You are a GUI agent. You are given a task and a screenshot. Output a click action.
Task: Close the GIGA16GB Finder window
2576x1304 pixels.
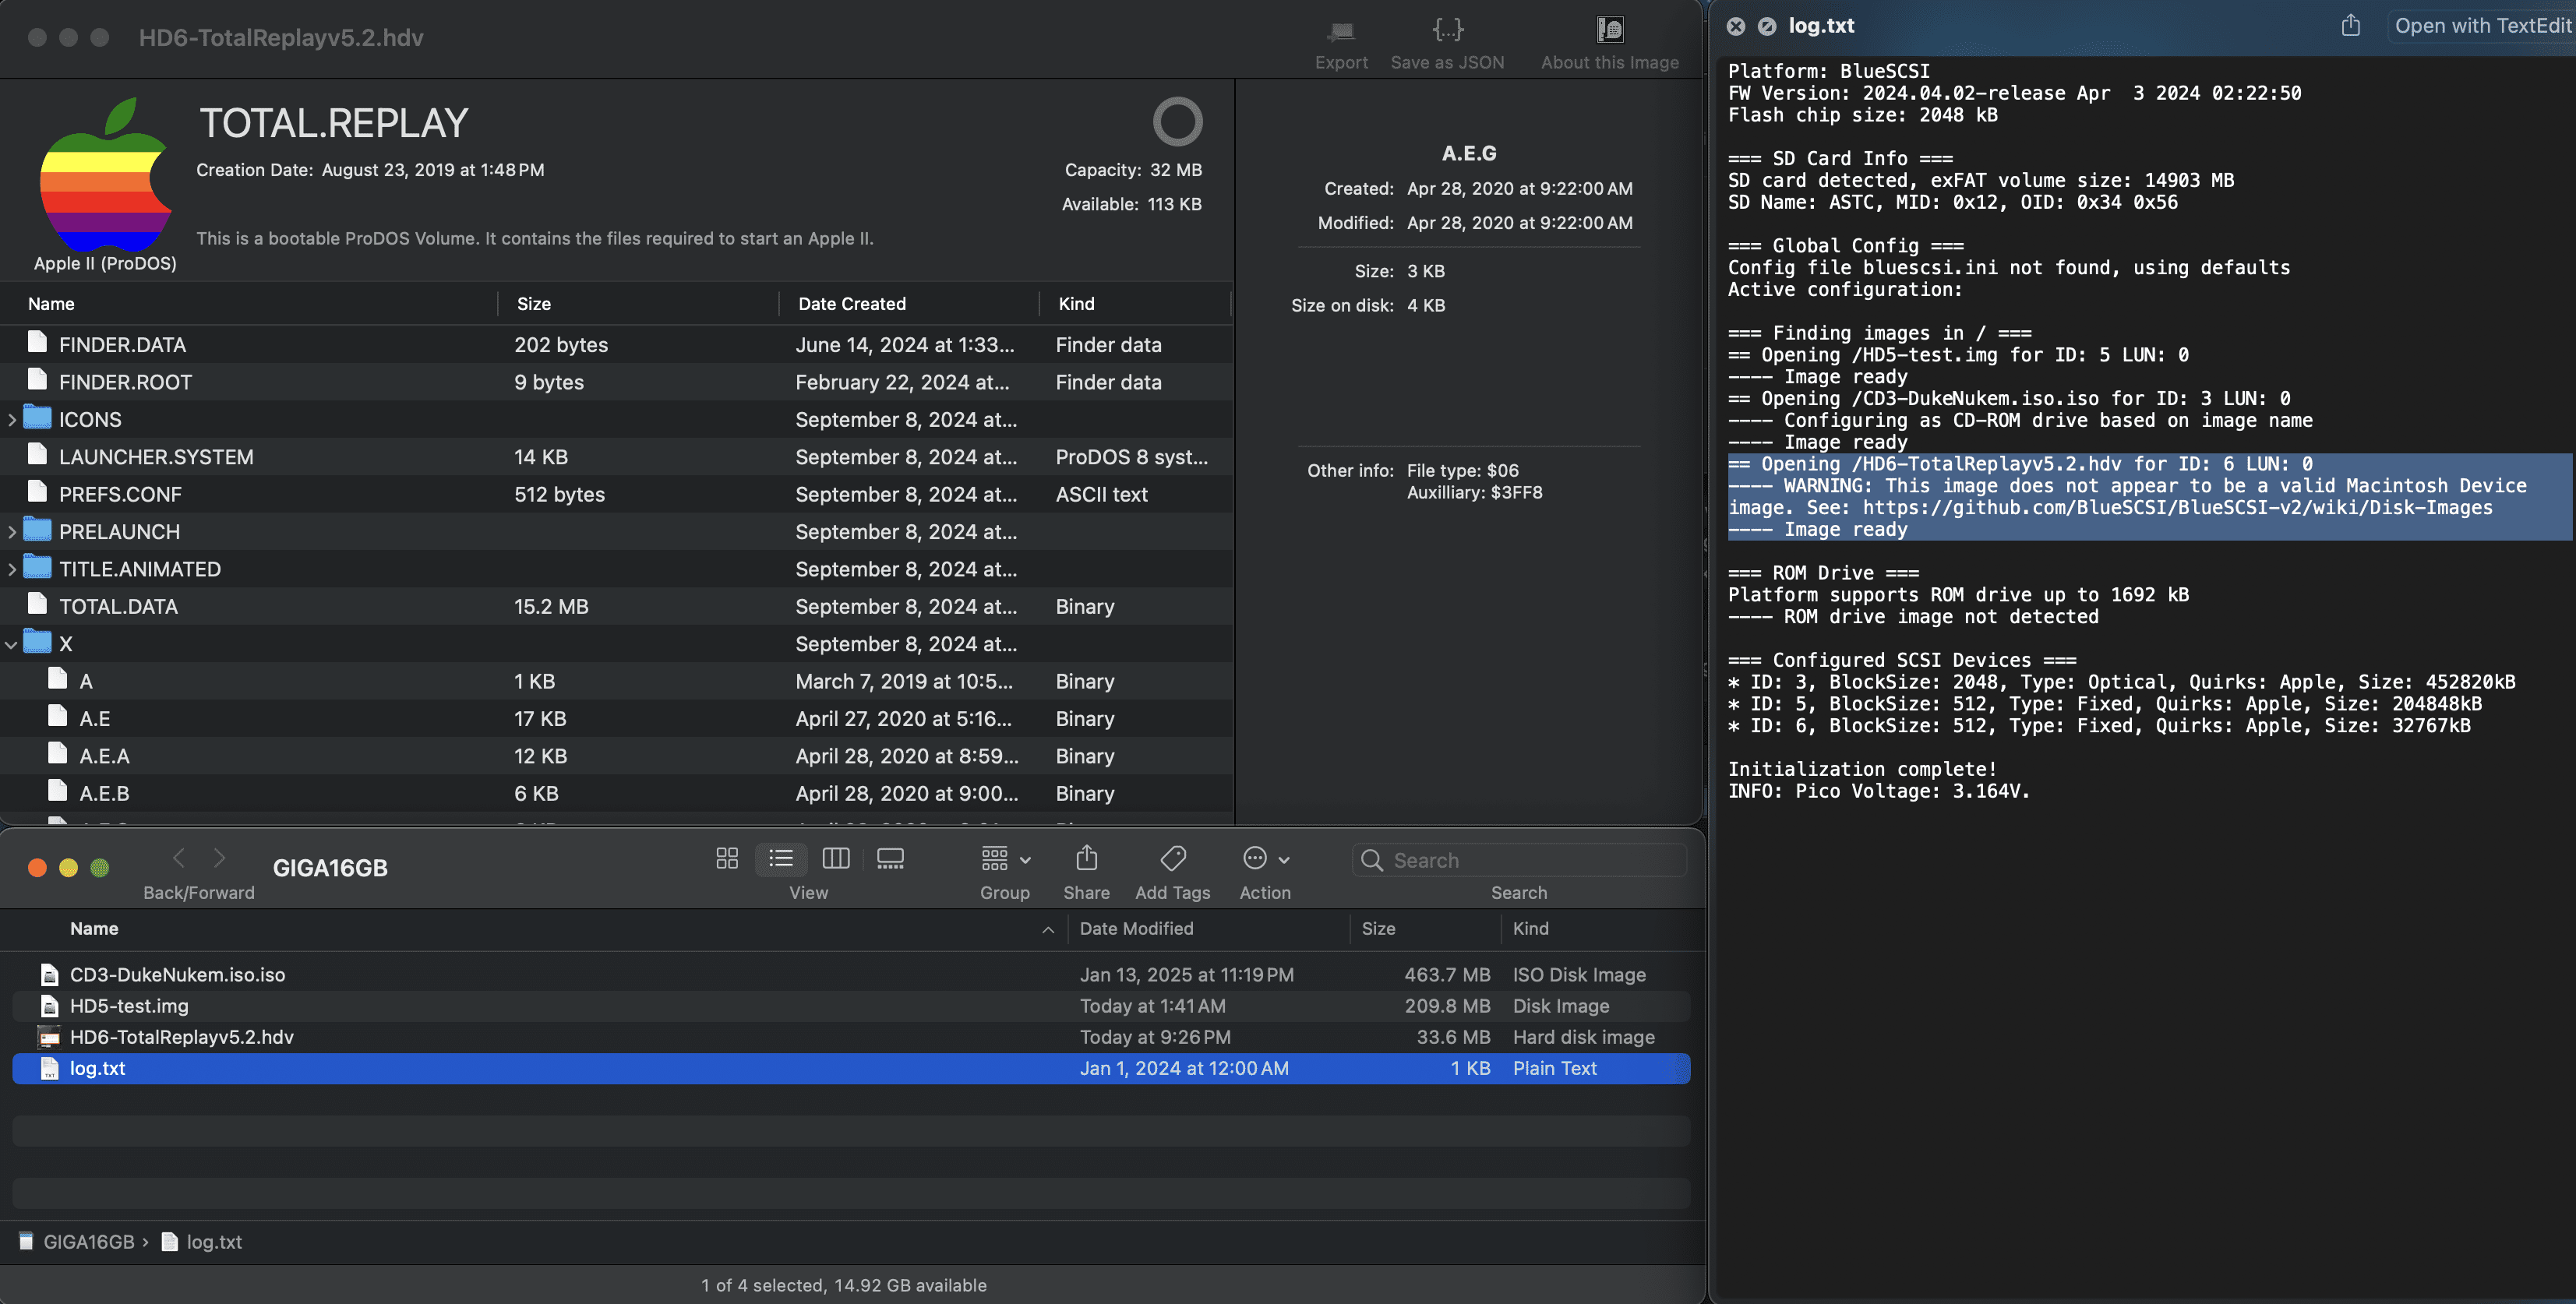(37, 868)
